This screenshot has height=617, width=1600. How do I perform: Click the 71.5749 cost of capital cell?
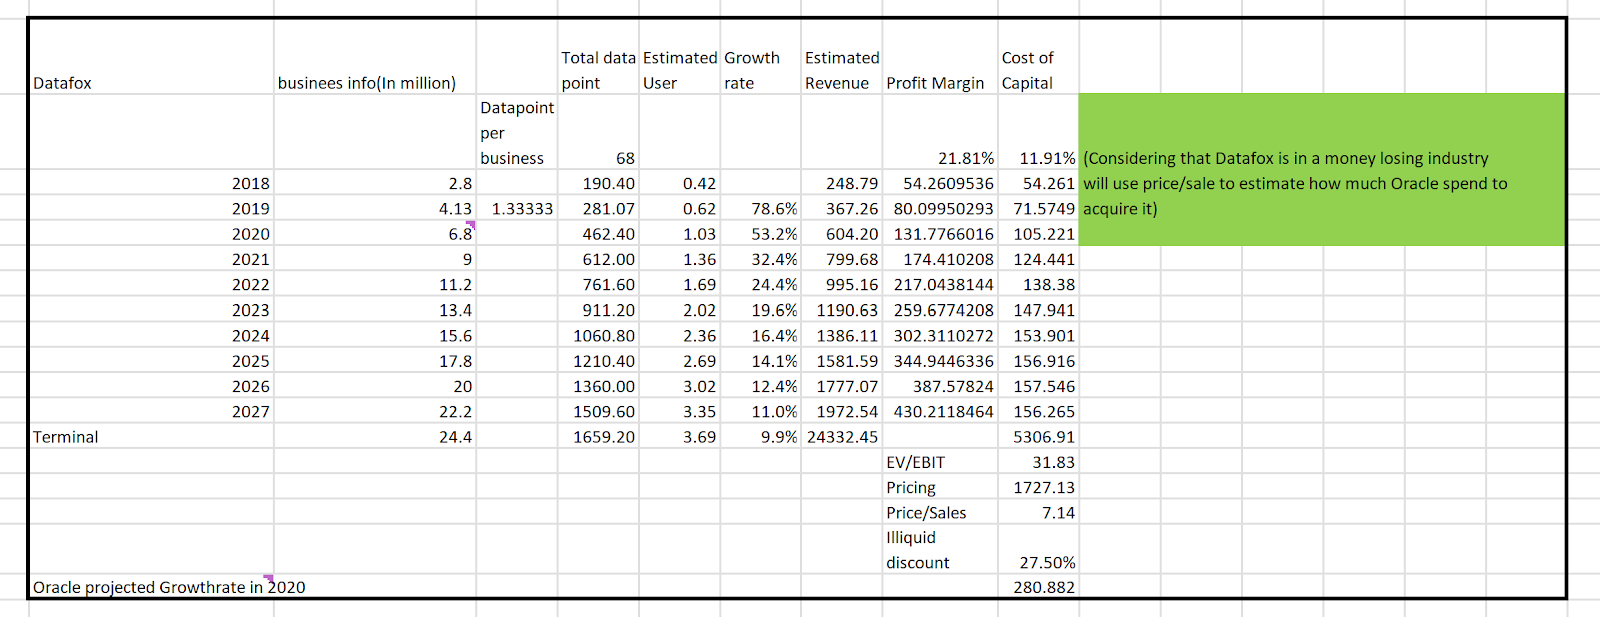tap(1038, 208)
